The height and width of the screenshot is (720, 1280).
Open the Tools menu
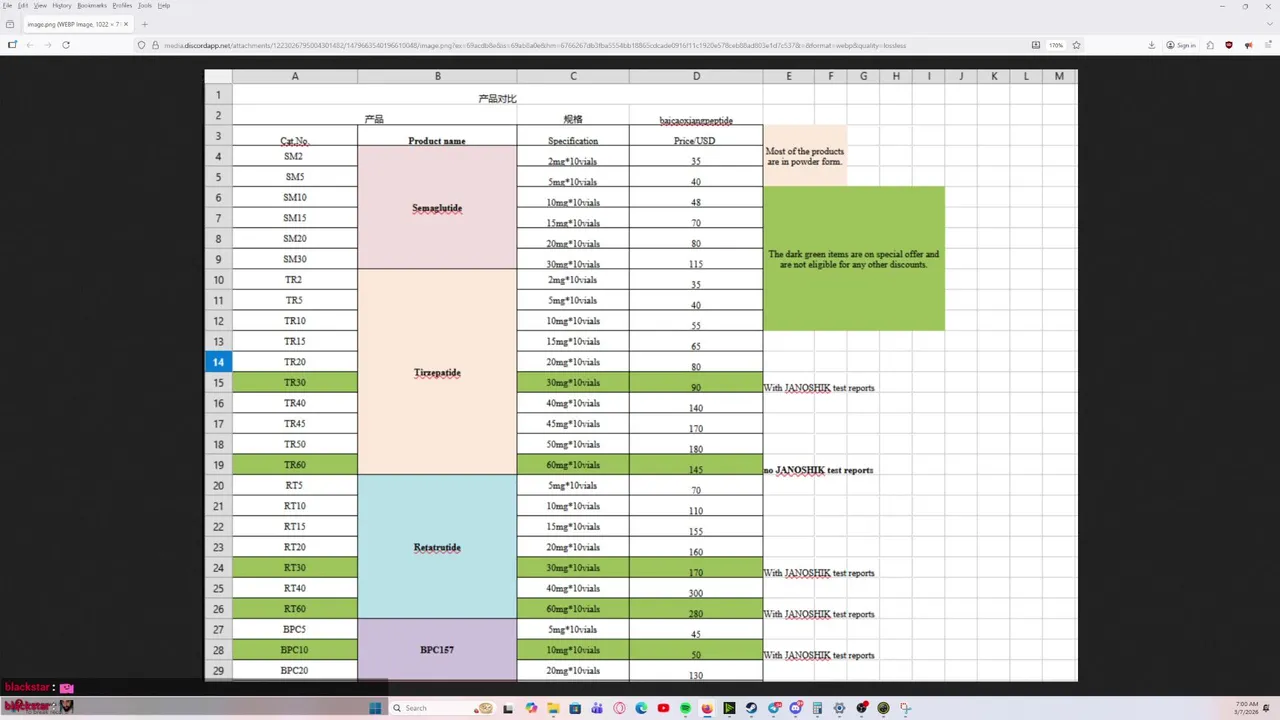[x=145, y=5]
